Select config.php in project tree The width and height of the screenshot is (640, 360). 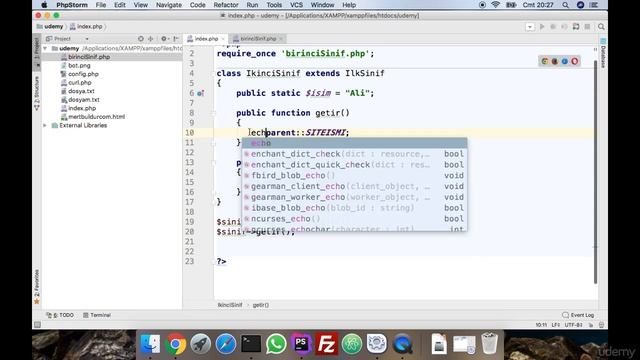click(x=83, y=74)
